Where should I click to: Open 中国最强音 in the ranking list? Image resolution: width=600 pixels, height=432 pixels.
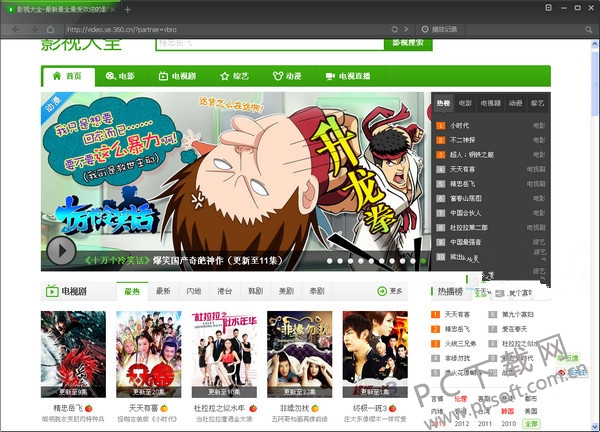(466, 242)
